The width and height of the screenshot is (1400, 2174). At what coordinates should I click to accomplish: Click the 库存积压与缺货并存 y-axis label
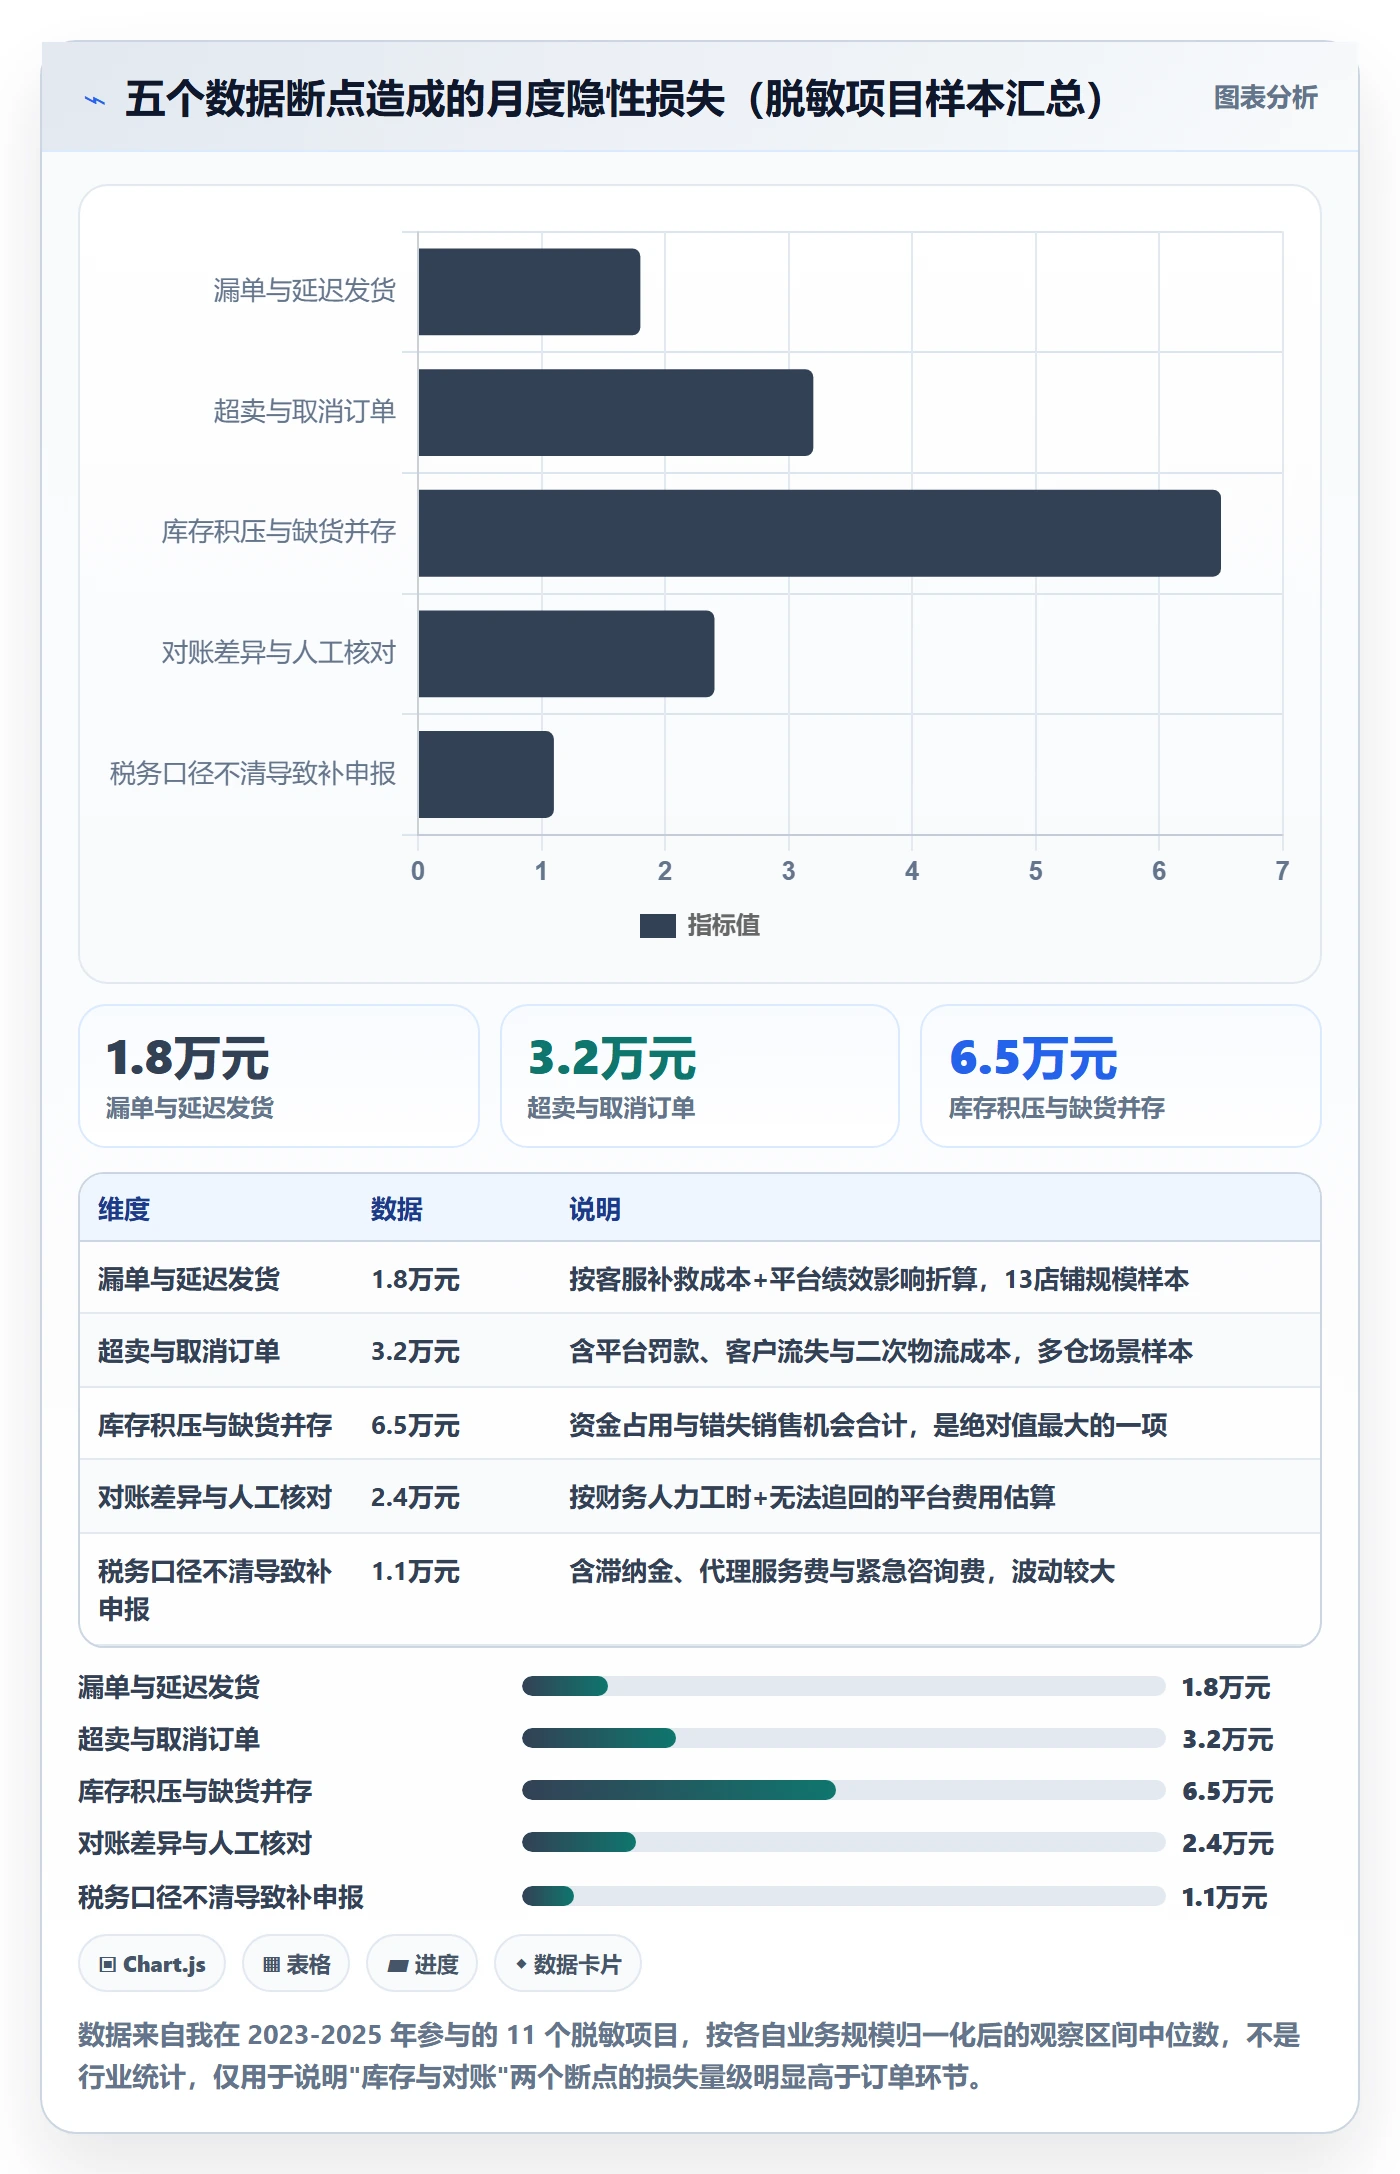[x=278, y=532]
